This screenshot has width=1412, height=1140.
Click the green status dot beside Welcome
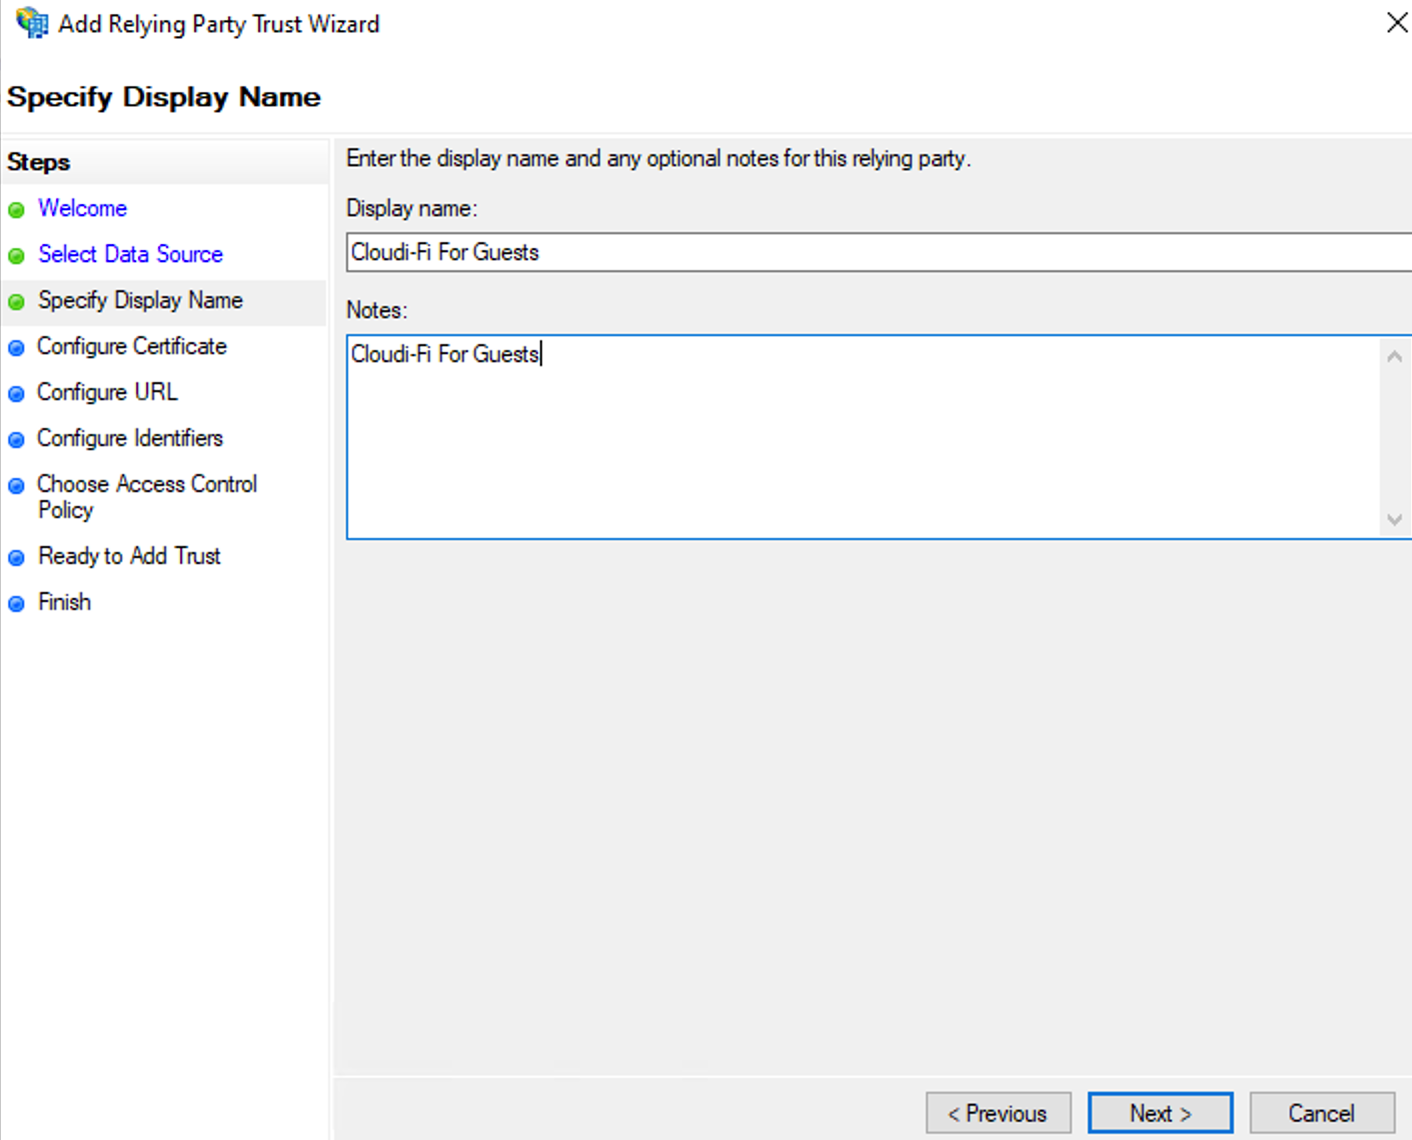(x=17, y=209)
